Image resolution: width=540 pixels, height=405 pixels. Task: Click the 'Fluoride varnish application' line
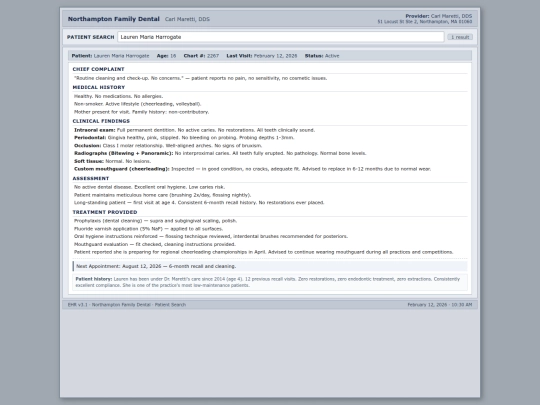click(148, 229)
